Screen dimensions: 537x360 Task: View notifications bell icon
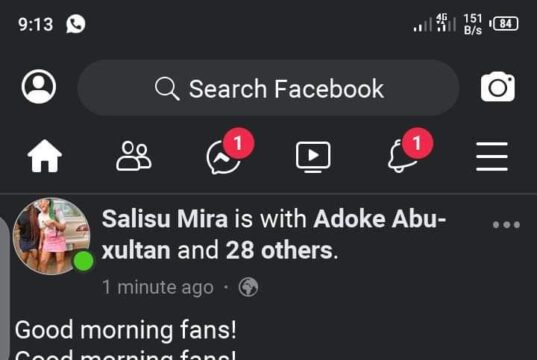click(x=402, y=156)
